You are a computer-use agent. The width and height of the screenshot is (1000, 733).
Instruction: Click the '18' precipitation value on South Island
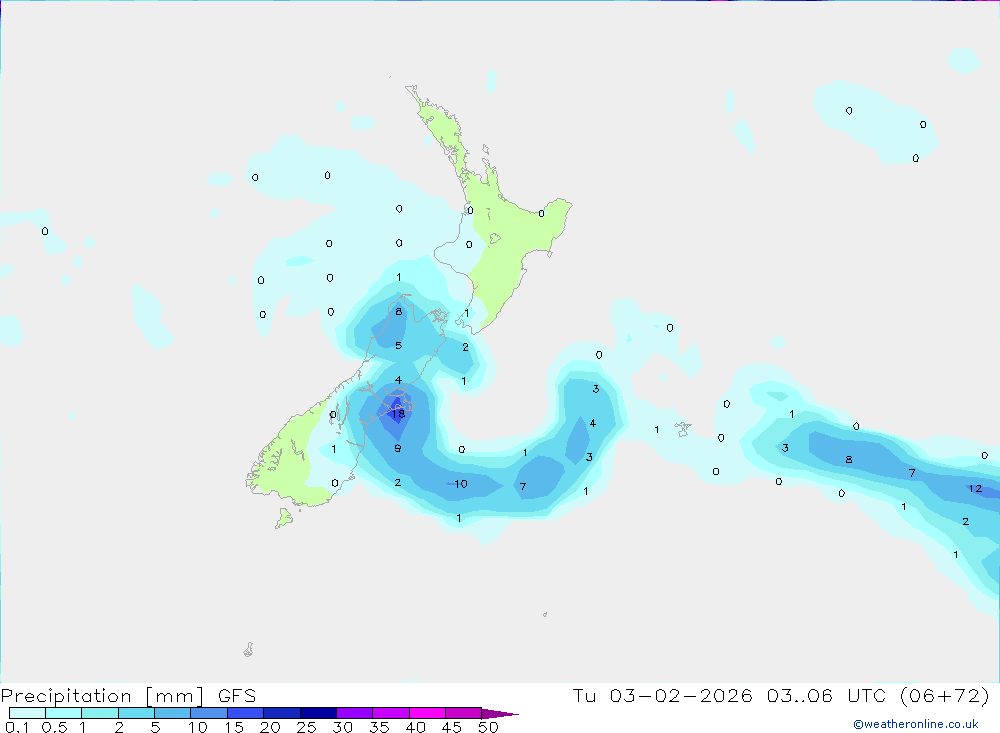(398, 414)
